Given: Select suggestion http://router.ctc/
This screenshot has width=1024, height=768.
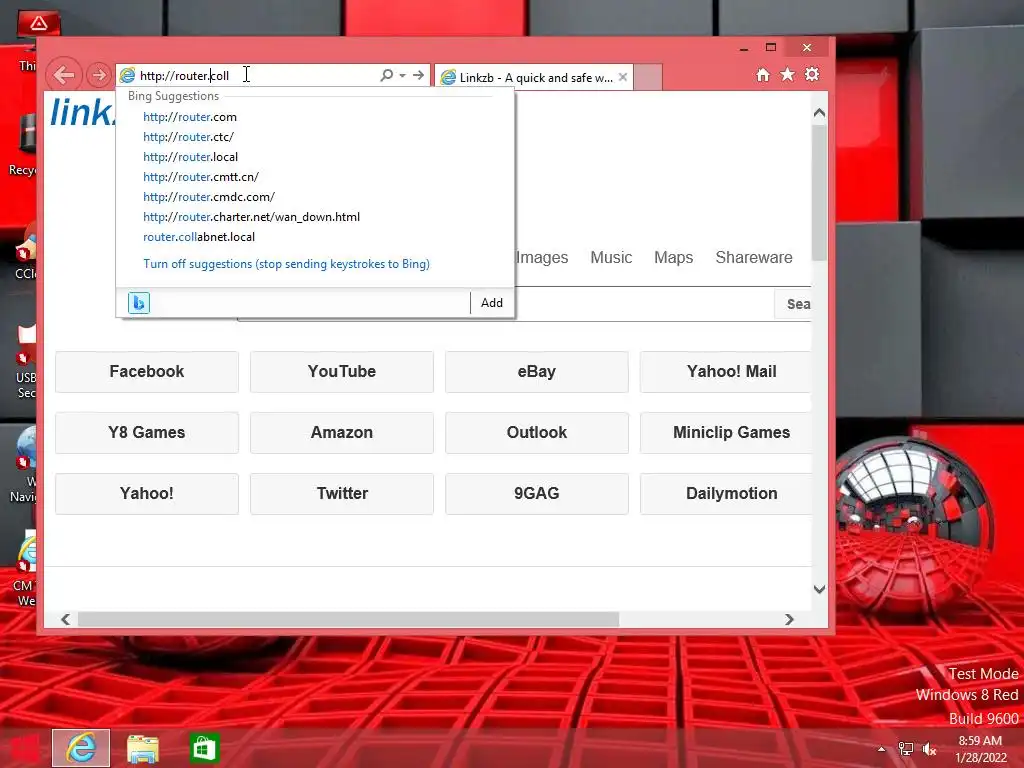Looking at the screenshot, I should tap(188, 136).
